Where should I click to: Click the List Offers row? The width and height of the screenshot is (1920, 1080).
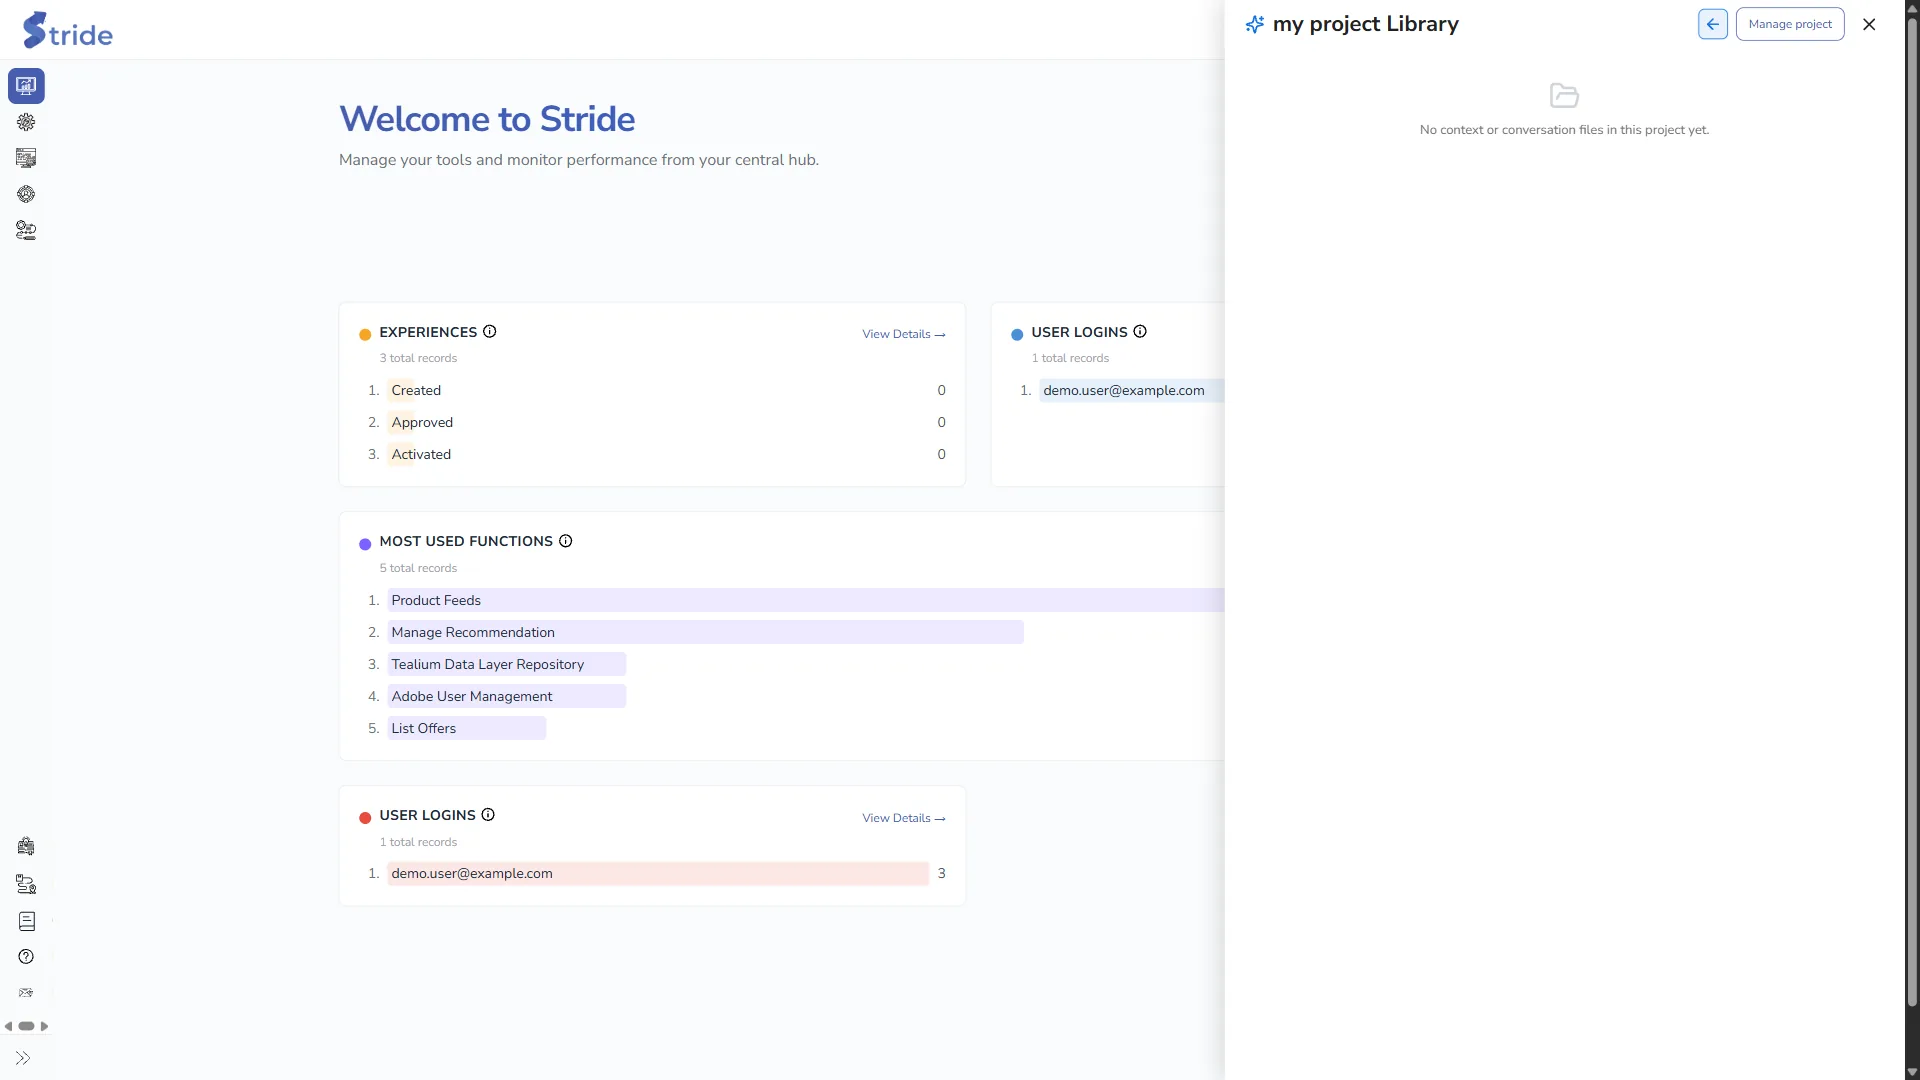tap(466, 728)
